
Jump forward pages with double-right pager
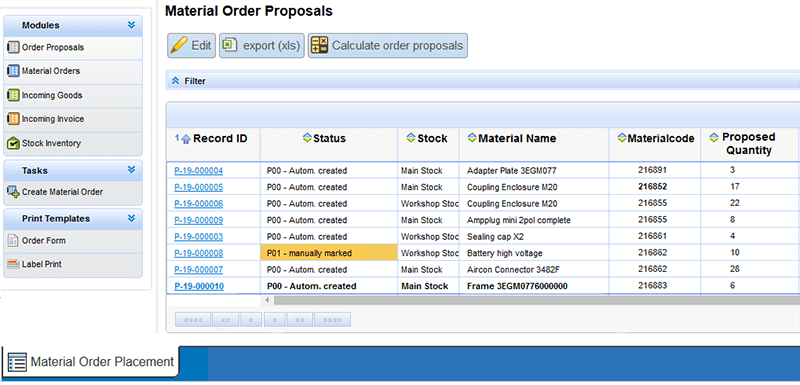coord(299,320)
